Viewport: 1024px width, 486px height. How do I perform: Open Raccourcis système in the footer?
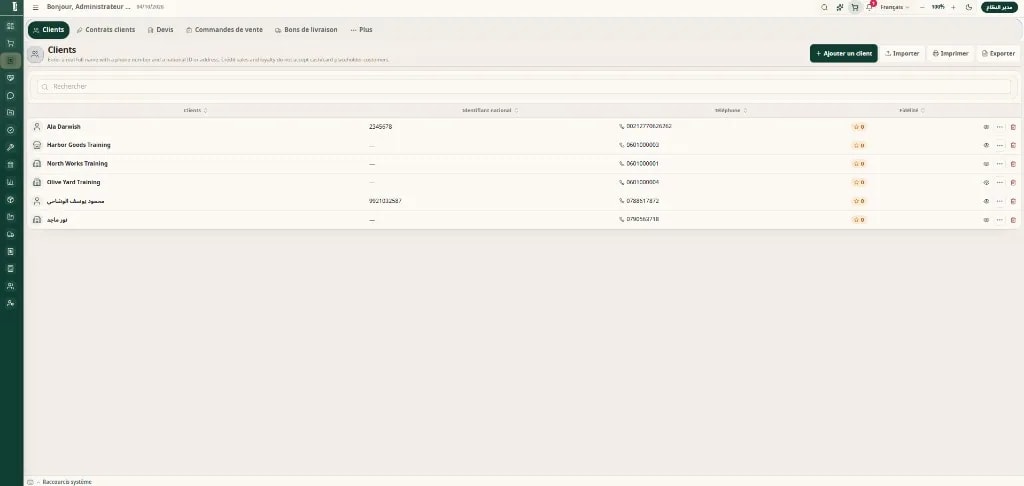coord(67,481)
